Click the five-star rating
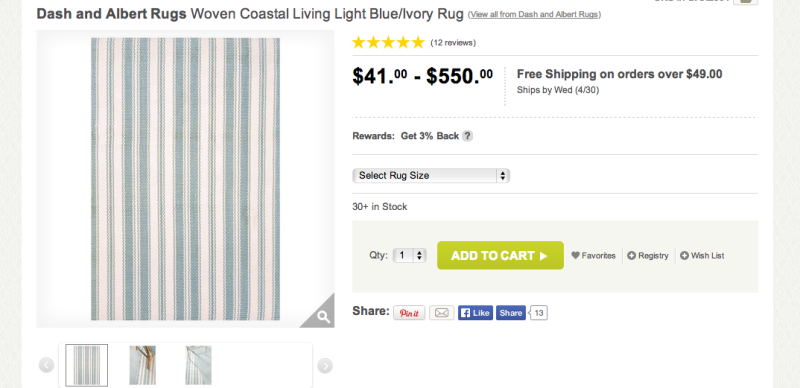Screen dimensions: 800x388 click(388, 42)
